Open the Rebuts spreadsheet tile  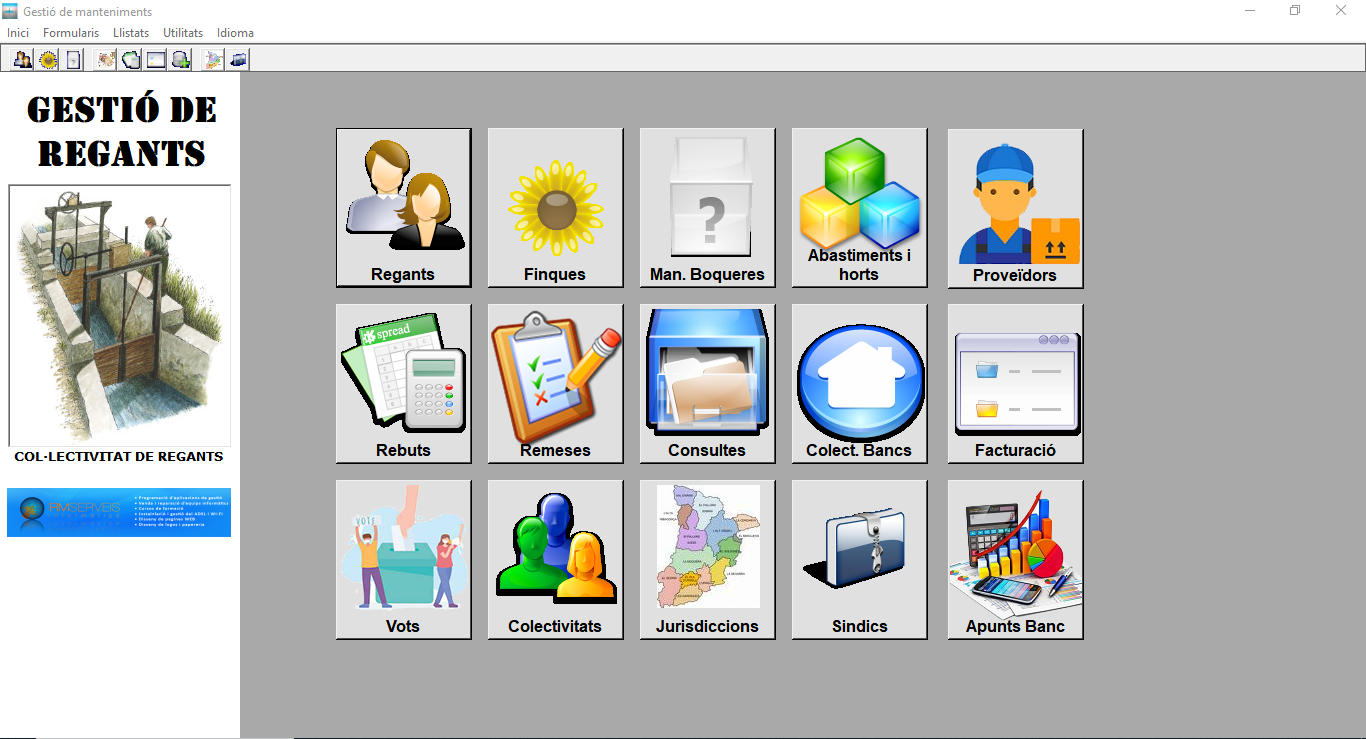coord(403,383)
